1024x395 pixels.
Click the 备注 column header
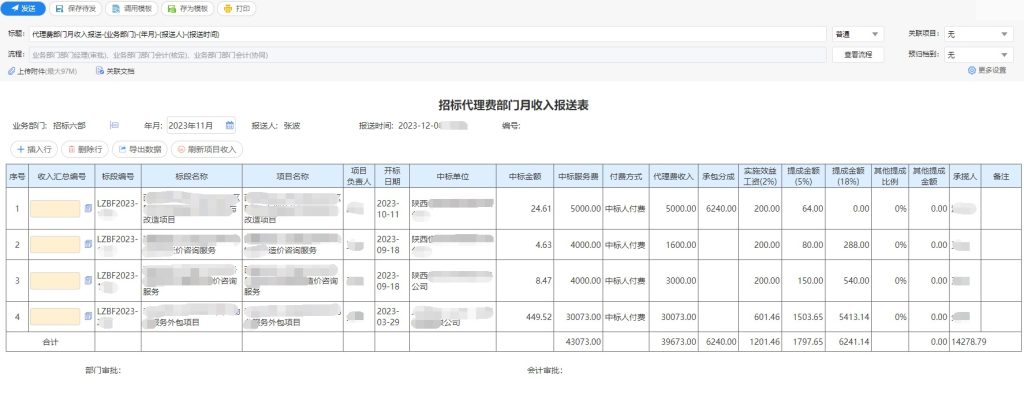tap(1001, 176)
